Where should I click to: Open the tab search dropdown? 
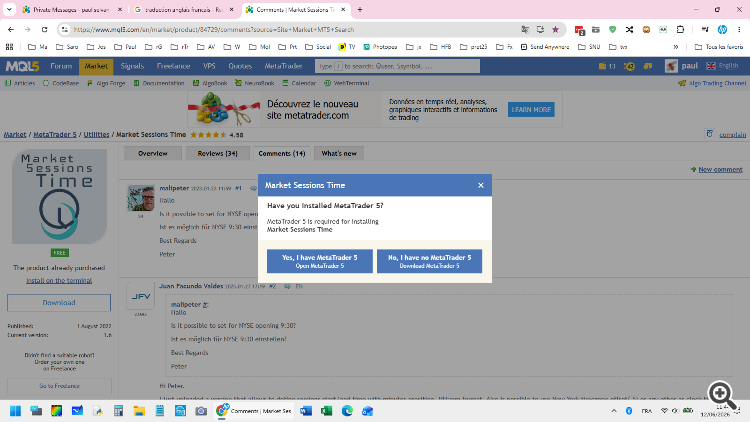[9, 10]
